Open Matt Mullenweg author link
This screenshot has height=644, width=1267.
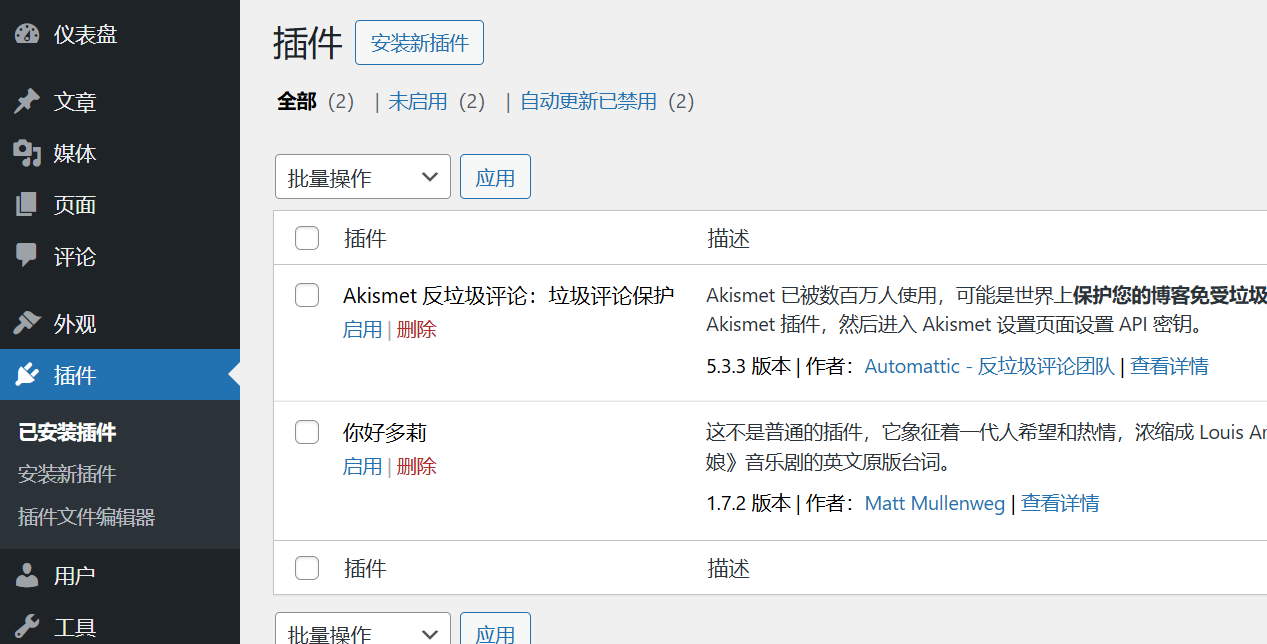point(934,502)
